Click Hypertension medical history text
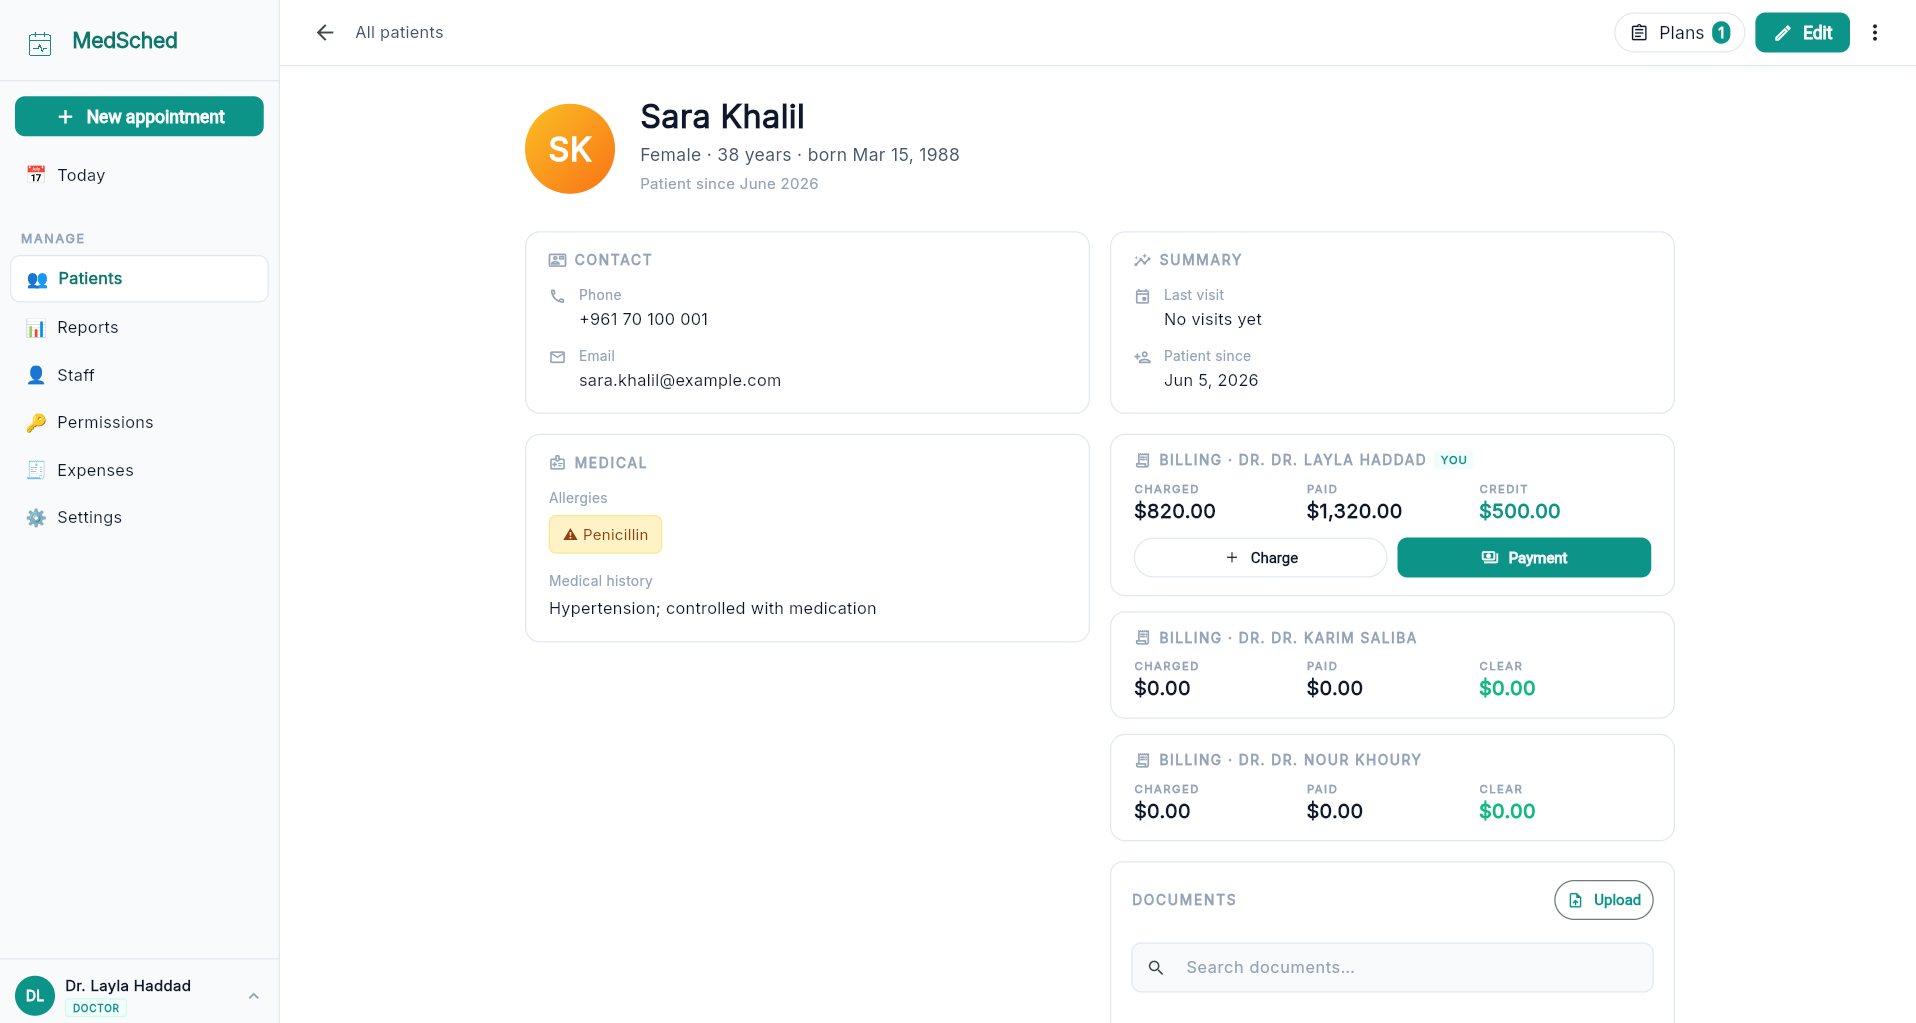Viewport: 1916px width, 1023px height. click(x=712, y=609)
